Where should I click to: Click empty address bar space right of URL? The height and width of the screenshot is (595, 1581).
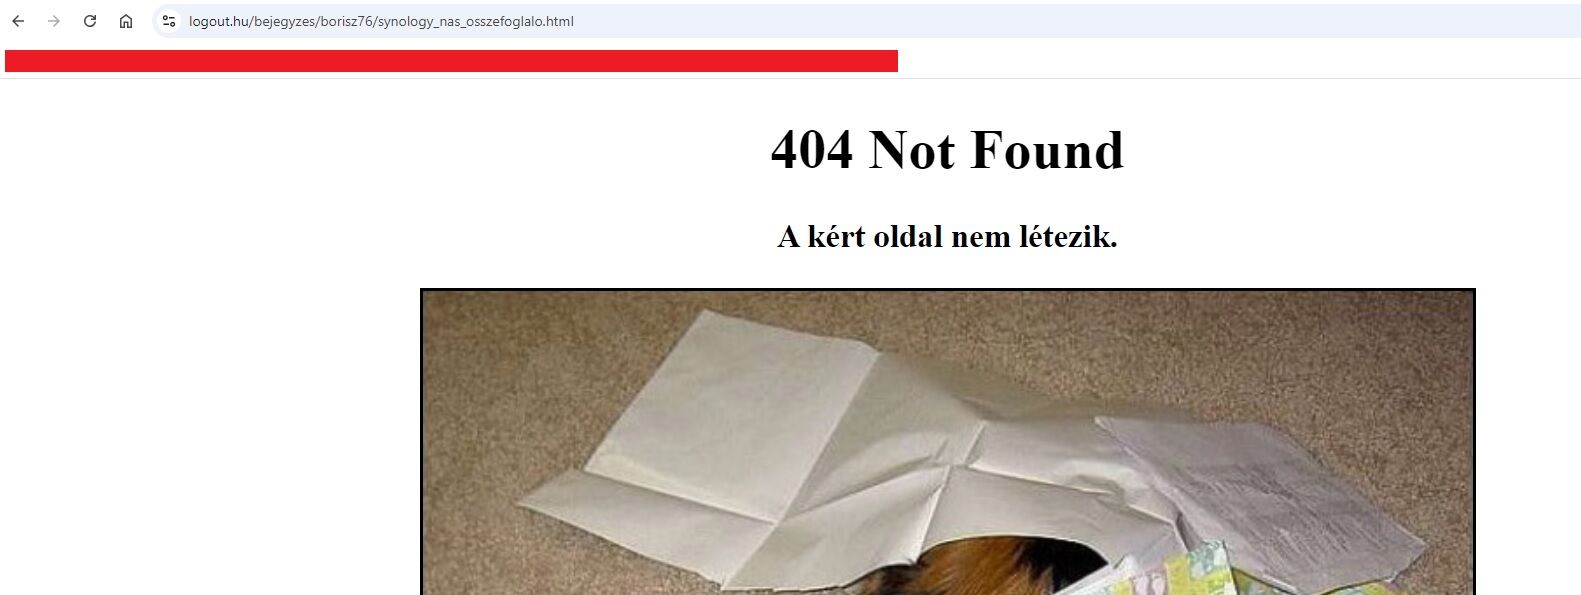(1070, 21)
